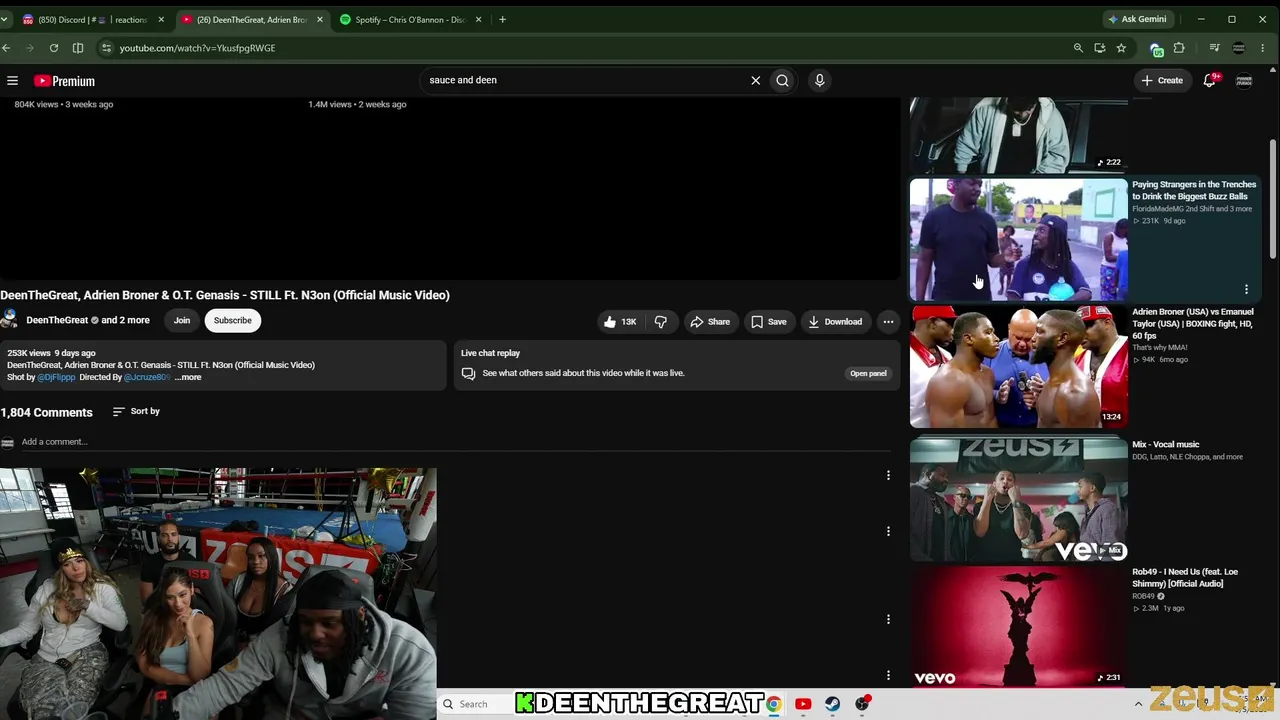Open the live chat replay panel

tap(868, 373)
